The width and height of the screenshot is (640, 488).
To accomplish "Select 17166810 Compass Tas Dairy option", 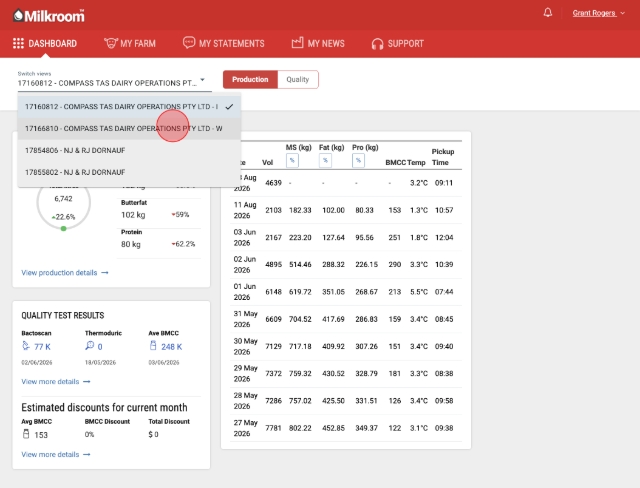I will pos(129,129).
